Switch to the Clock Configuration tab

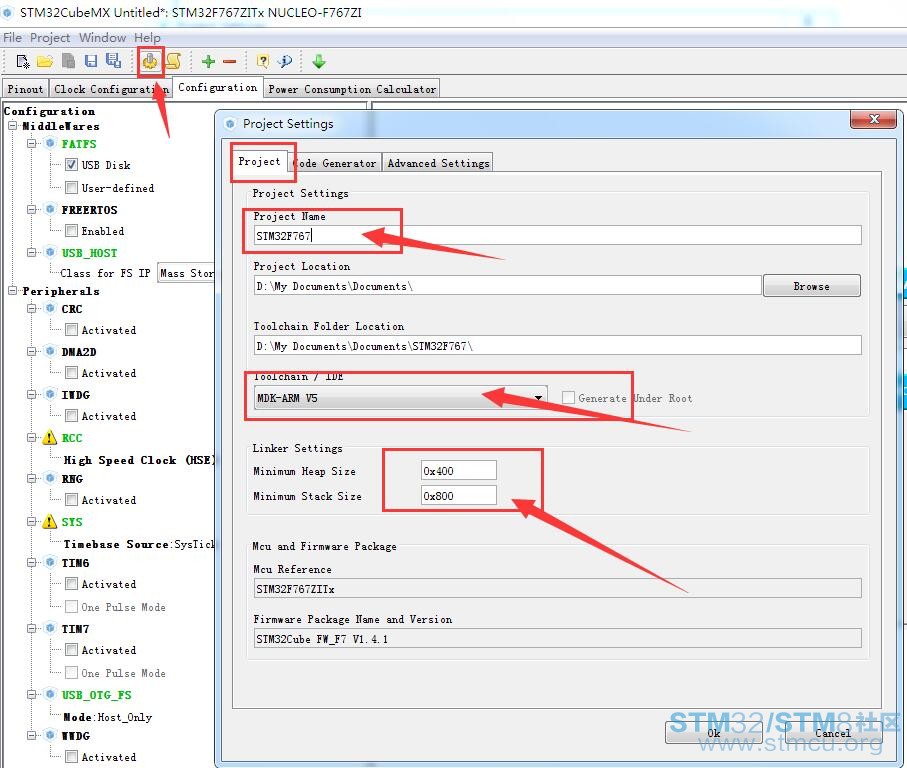click(110, 89)
